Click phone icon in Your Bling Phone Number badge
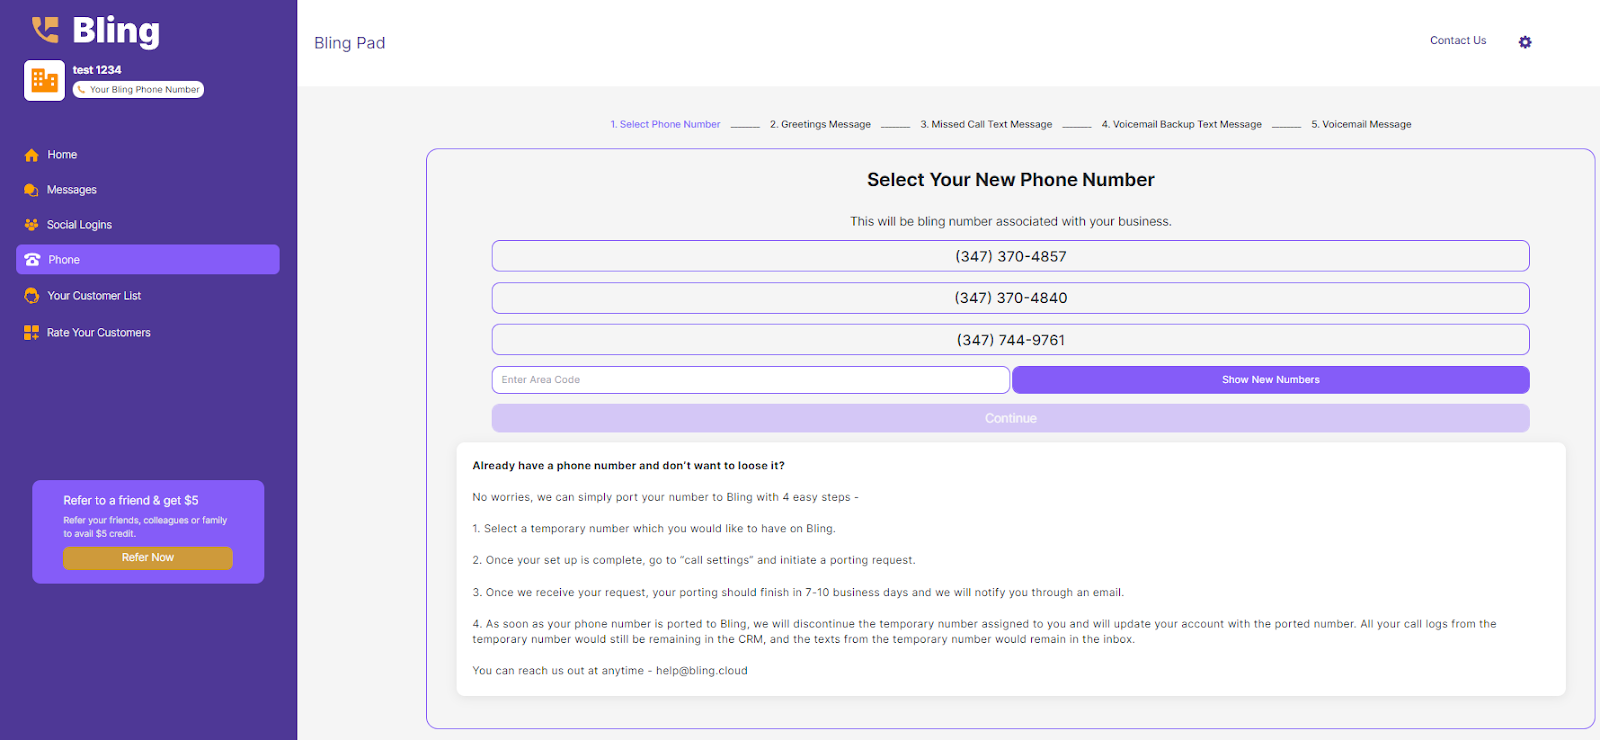 81,90
